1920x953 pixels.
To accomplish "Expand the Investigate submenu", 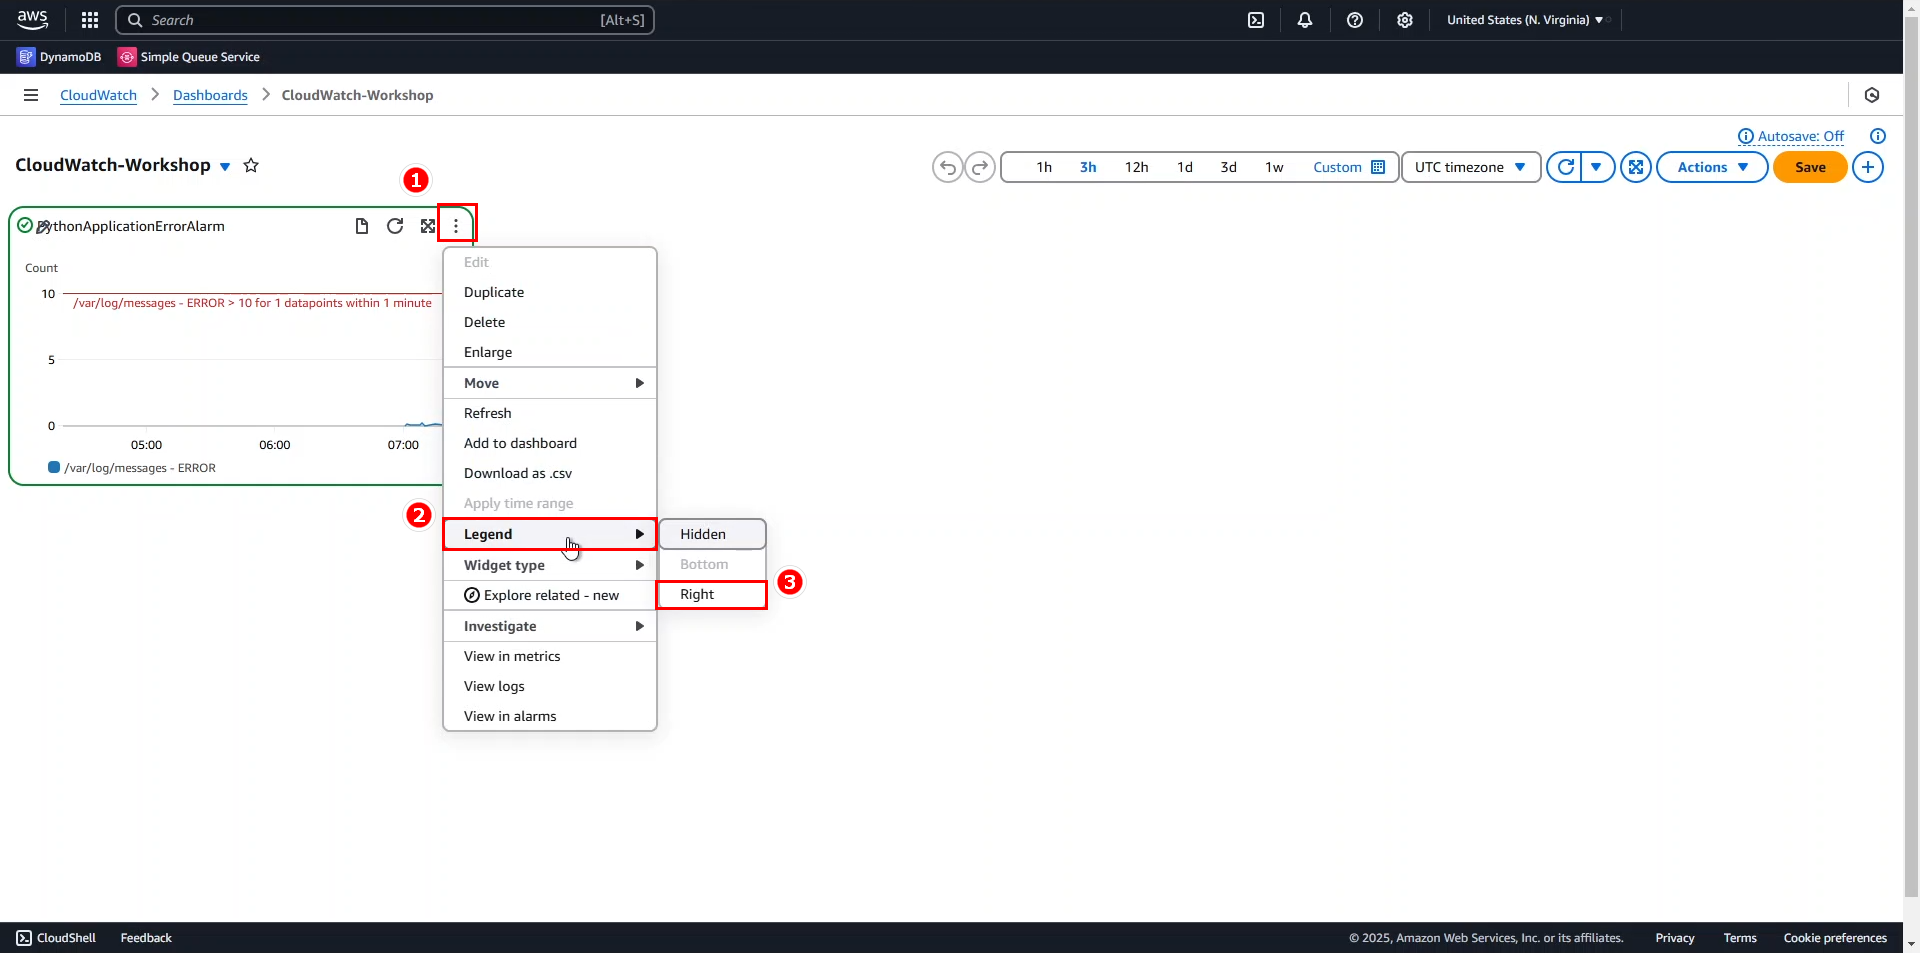I will [x=550, y=626].
